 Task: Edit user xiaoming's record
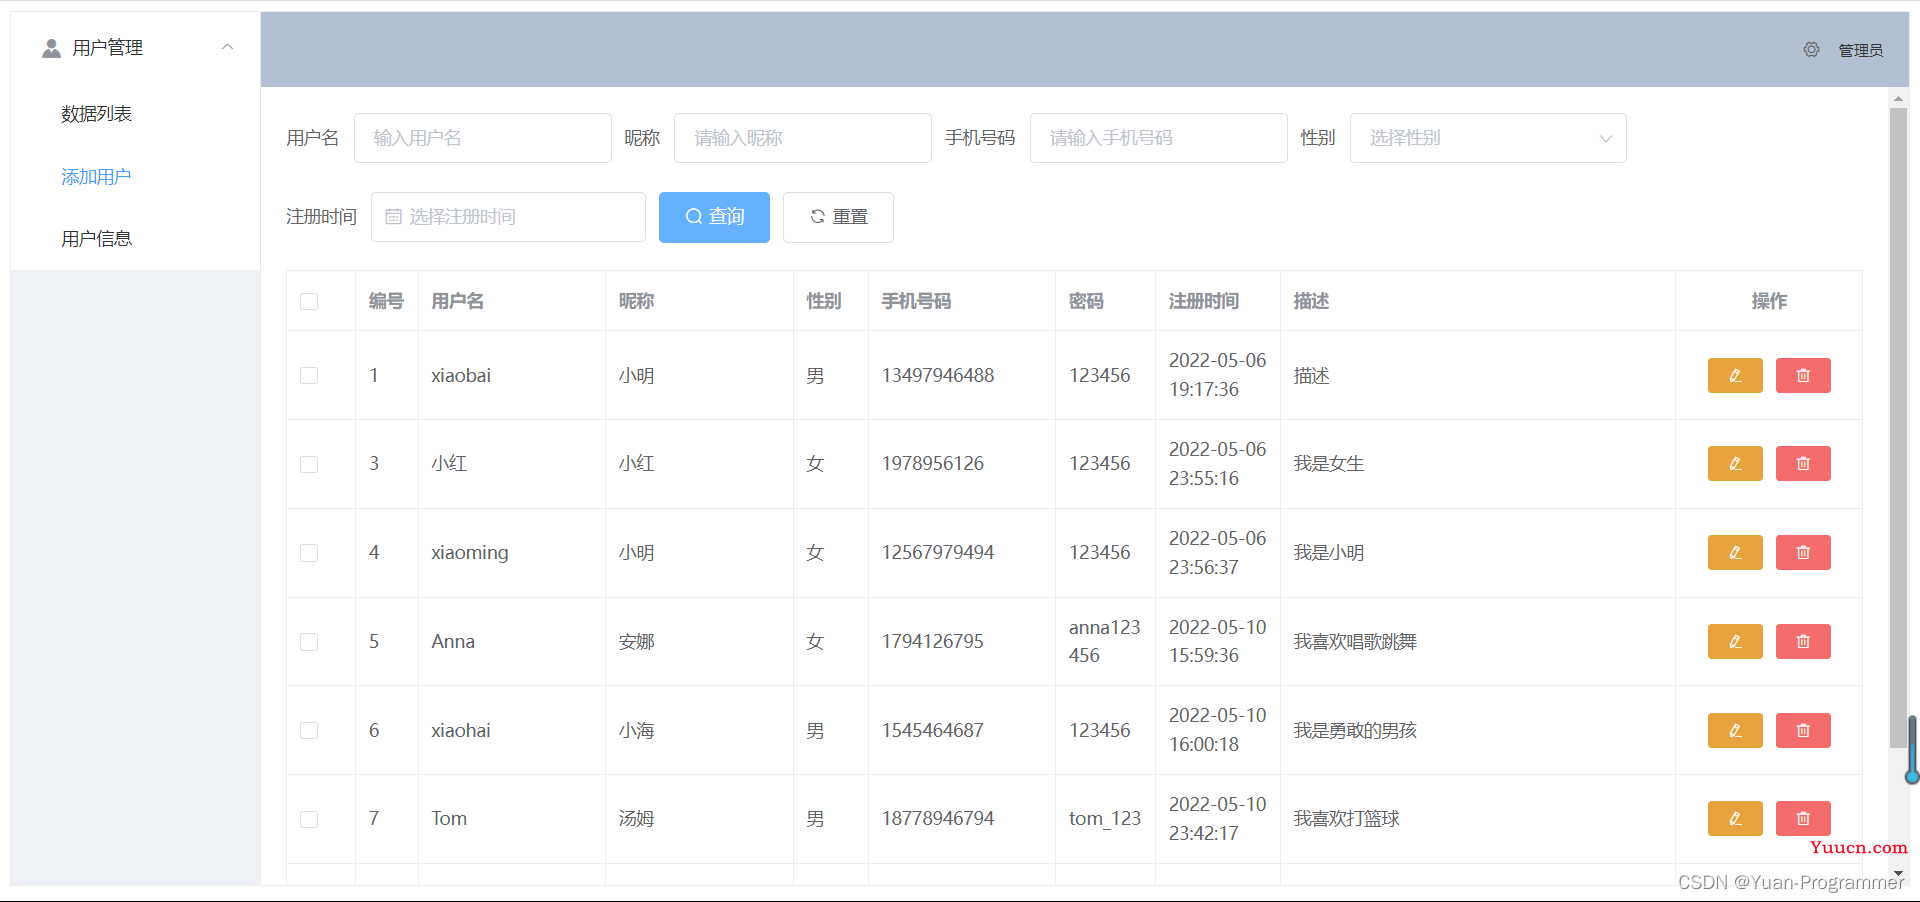[1735, 552]
